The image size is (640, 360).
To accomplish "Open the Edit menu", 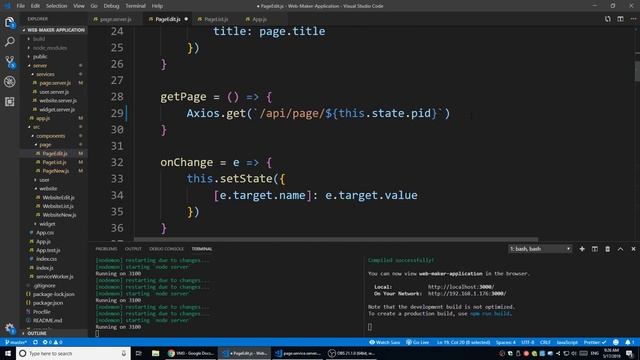I will coord(36,6).
